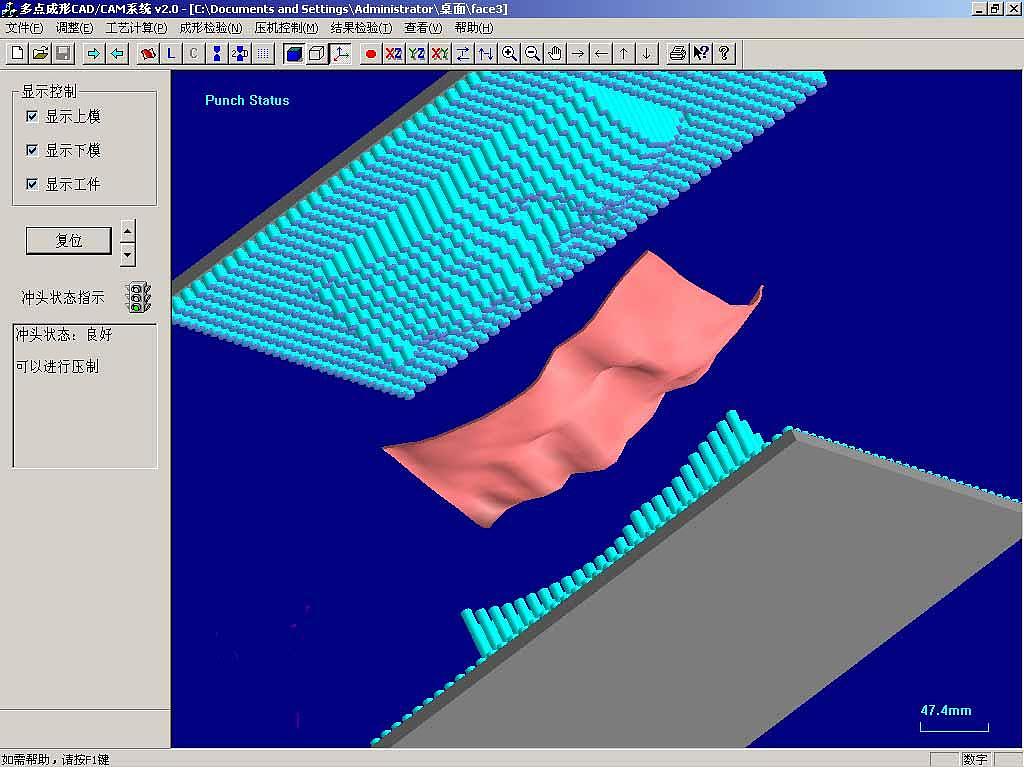Click the red record dot icon
Viewport: 1024px width, 768px height.
point(371,54)
